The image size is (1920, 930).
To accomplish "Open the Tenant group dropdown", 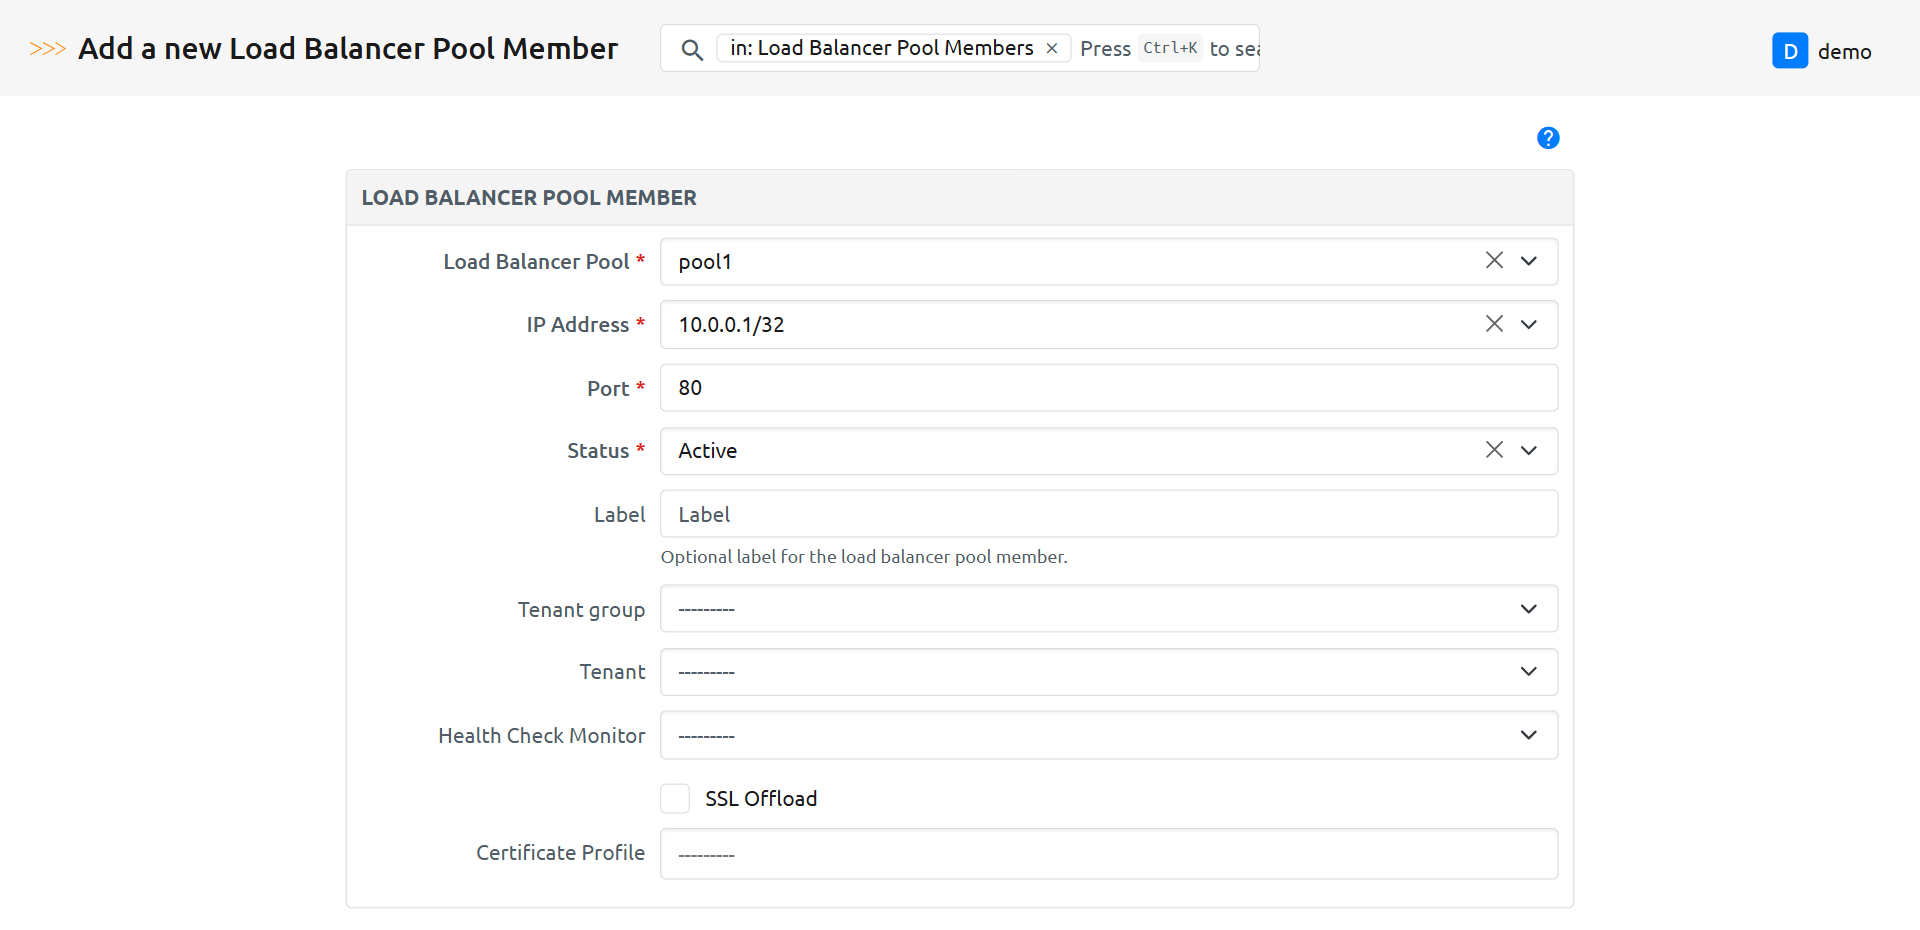I will click(1108, 609).
